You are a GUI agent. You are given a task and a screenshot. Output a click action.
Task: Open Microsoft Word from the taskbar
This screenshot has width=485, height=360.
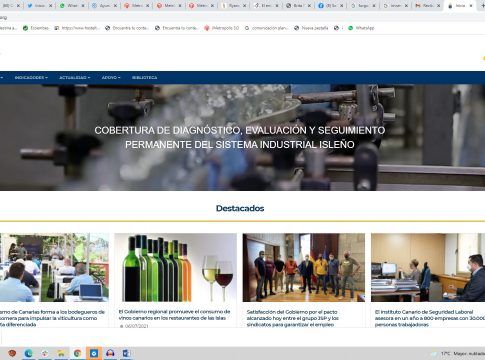click(126, 353)
